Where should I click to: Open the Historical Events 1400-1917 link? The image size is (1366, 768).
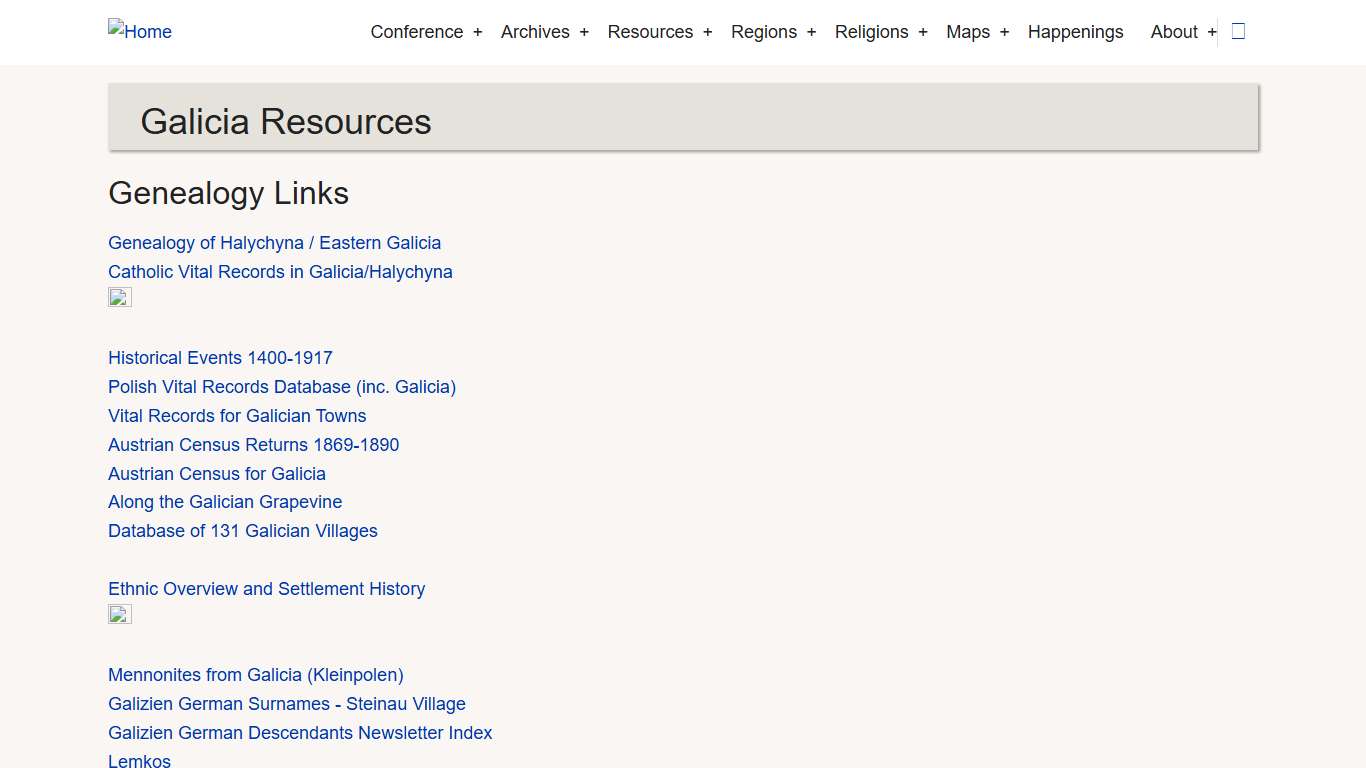point(220,357)
